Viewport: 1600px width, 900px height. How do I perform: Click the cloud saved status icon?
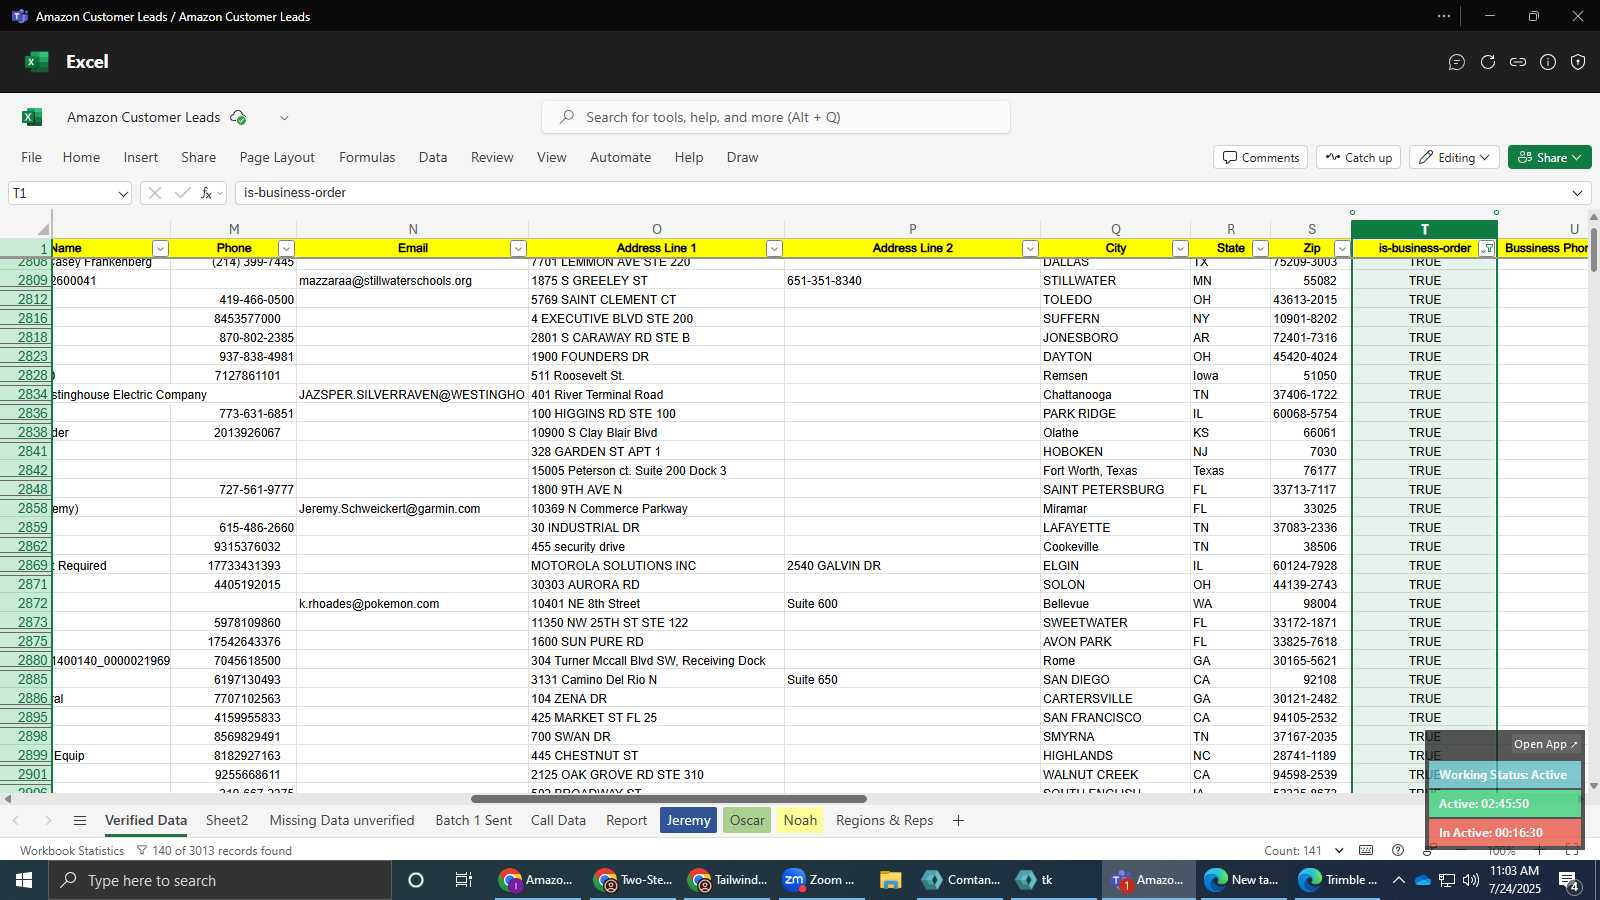point(238,117)
